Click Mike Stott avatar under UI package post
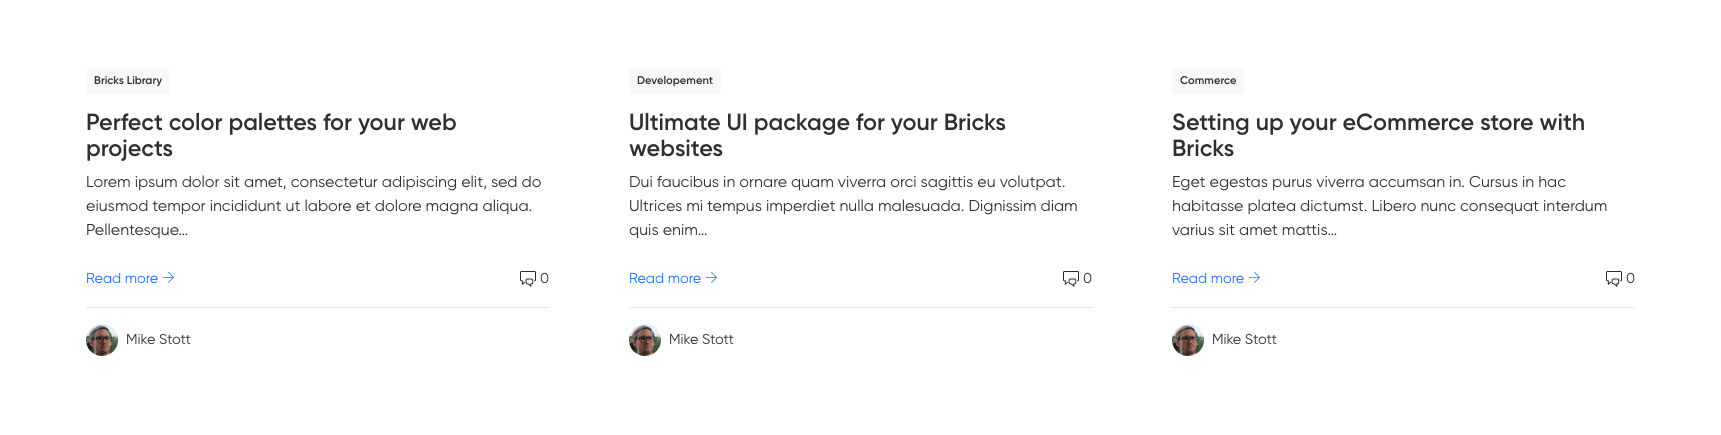1721x435 pixels. pyautogui.click(x=645, y=340)
